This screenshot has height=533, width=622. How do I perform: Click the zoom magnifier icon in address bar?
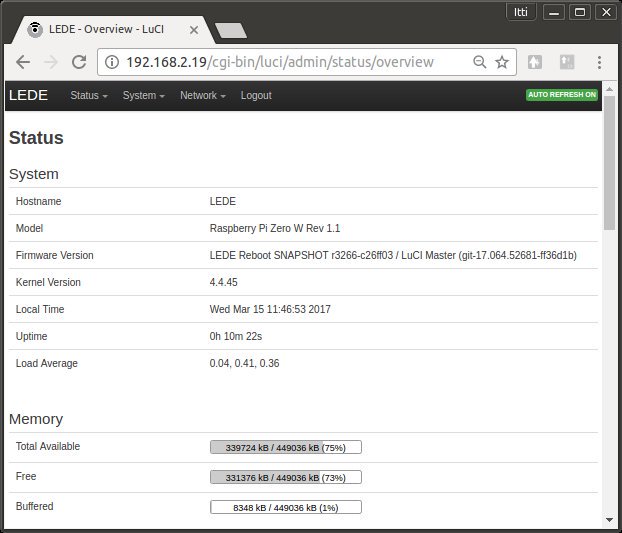point(480,62)
